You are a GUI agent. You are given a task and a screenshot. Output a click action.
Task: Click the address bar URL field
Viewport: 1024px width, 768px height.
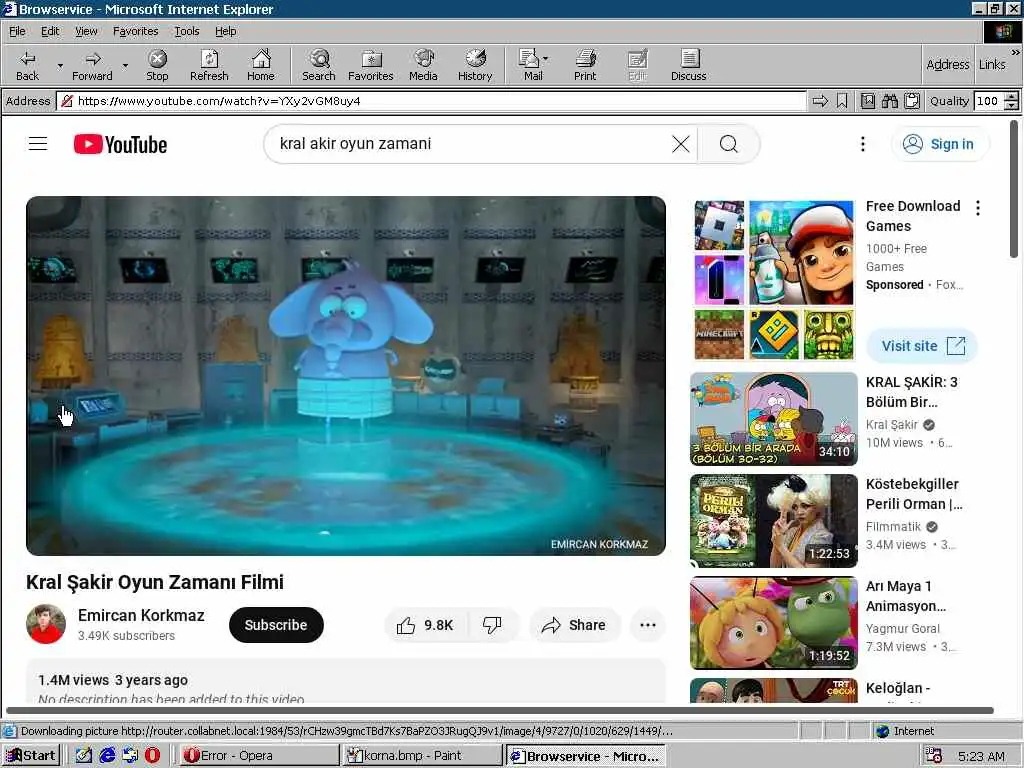(x=431, y=101)
